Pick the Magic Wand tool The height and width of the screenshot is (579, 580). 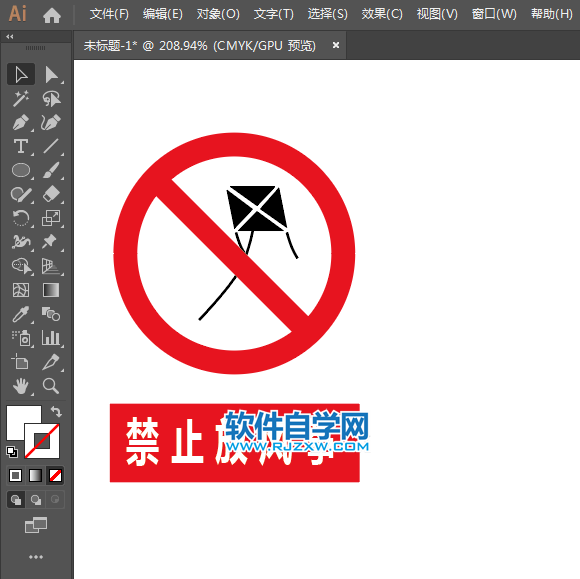pos(21,98)
